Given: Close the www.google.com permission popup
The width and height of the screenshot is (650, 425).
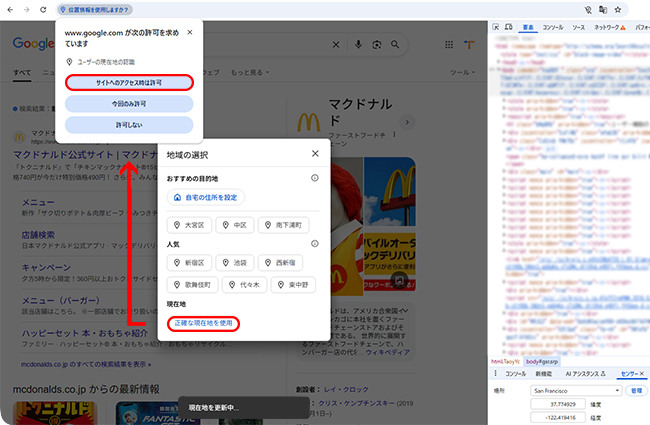Looking at the screenshot, I should [x=190, y=32].
